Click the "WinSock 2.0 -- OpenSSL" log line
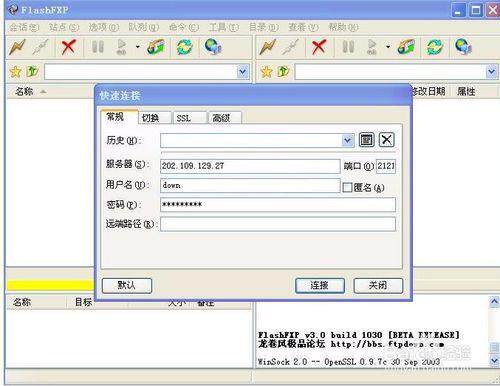 point(349,362)
